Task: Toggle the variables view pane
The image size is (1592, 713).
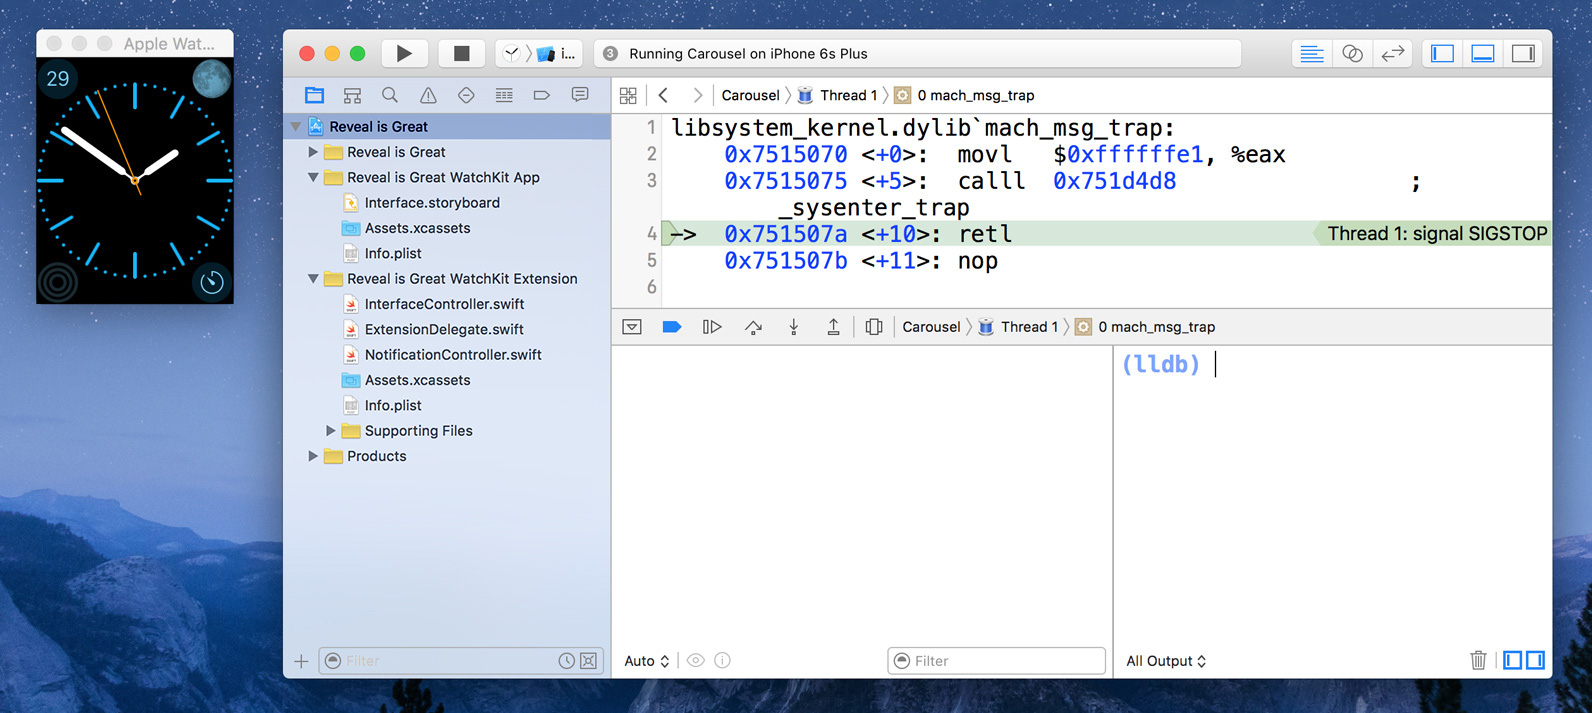Action: pos(1513,660)
